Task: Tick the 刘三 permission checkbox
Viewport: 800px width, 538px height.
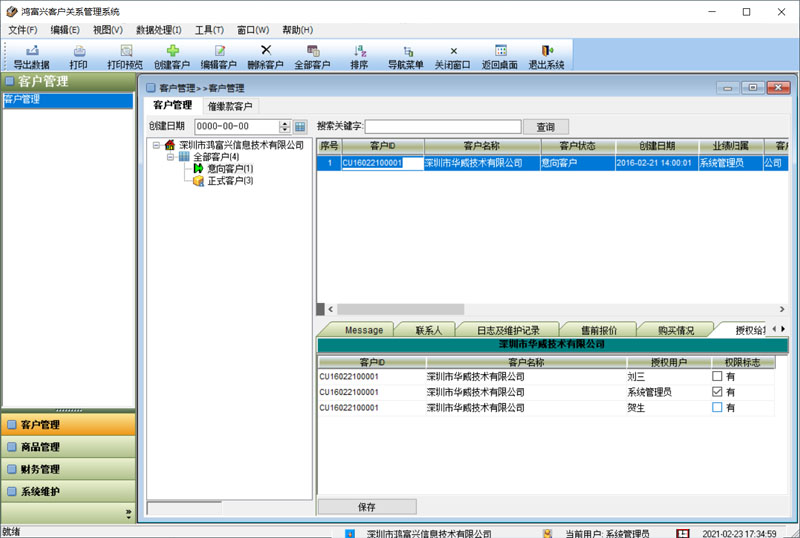Action: 717,376
